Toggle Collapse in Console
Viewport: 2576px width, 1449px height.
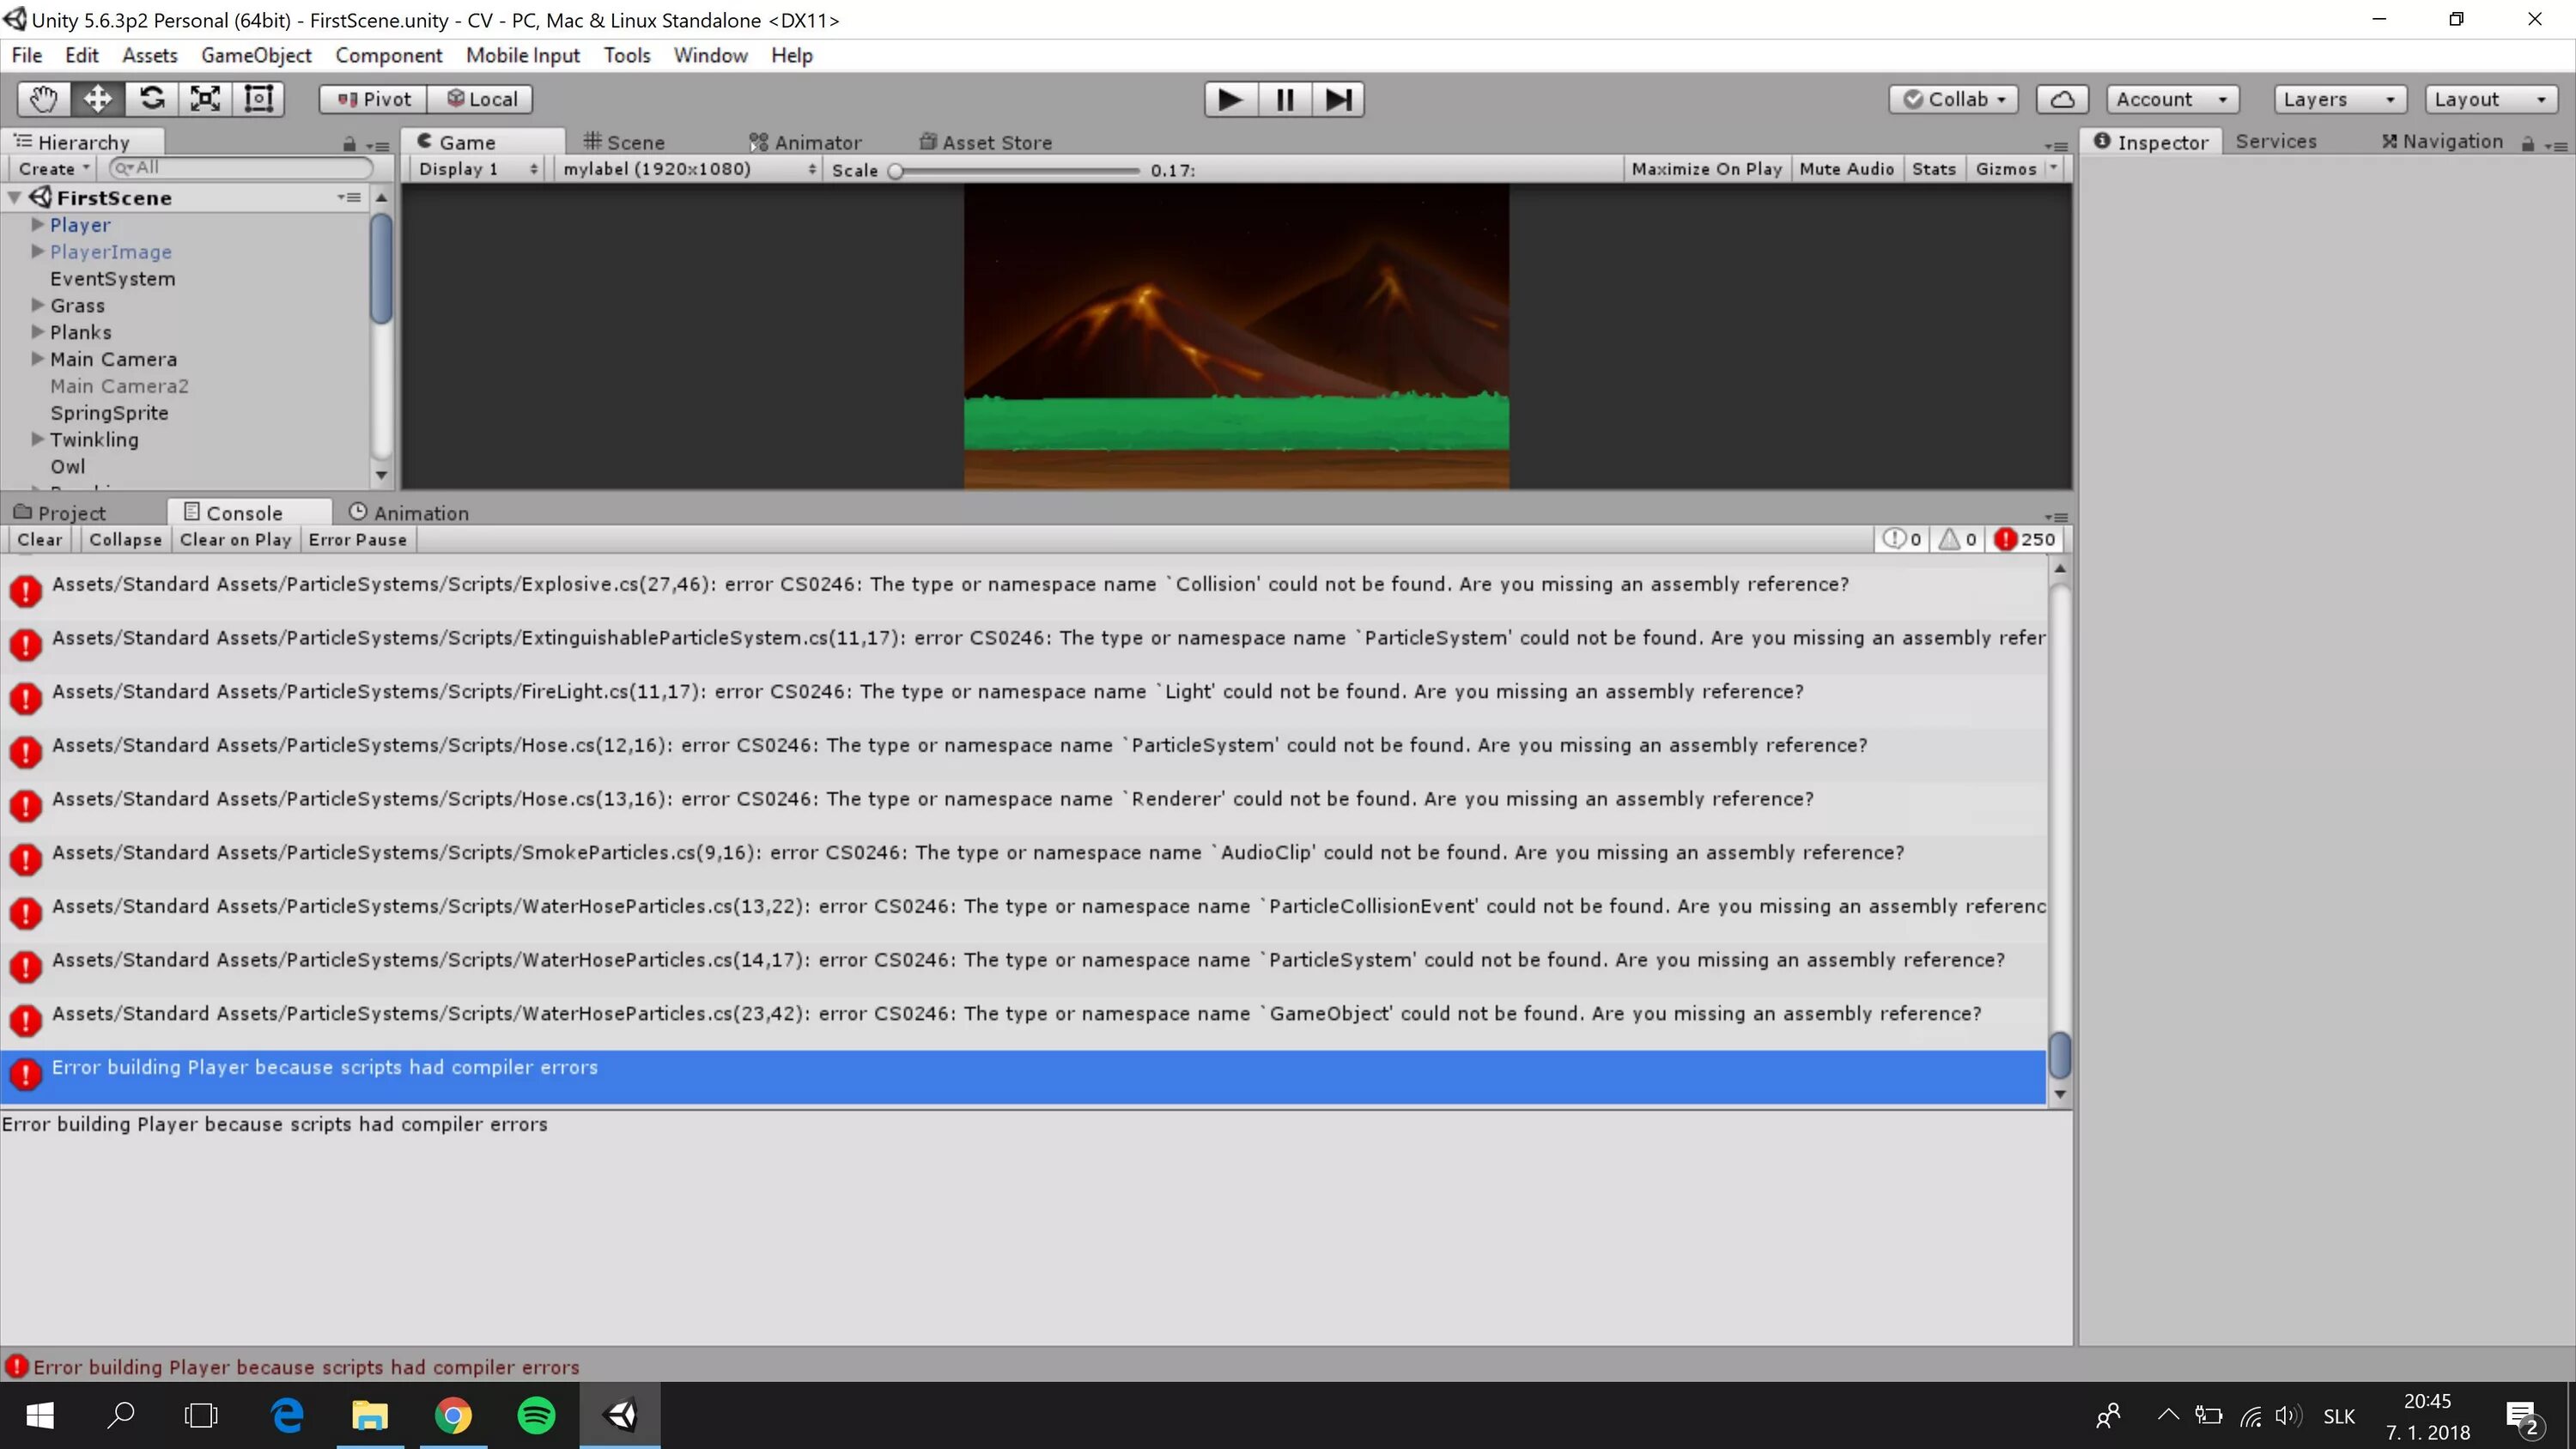(x=125, y=539)
